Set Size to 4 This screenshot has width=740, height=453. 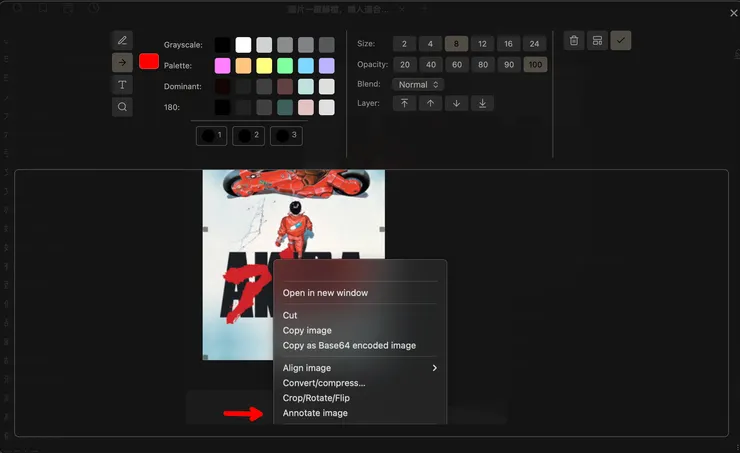pyautogui.click(x=430, y=44)
